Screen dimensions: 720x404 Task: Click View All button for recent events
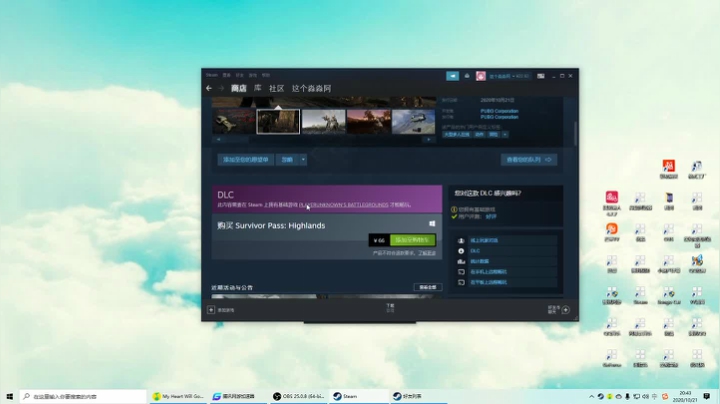tap(428, 287)
